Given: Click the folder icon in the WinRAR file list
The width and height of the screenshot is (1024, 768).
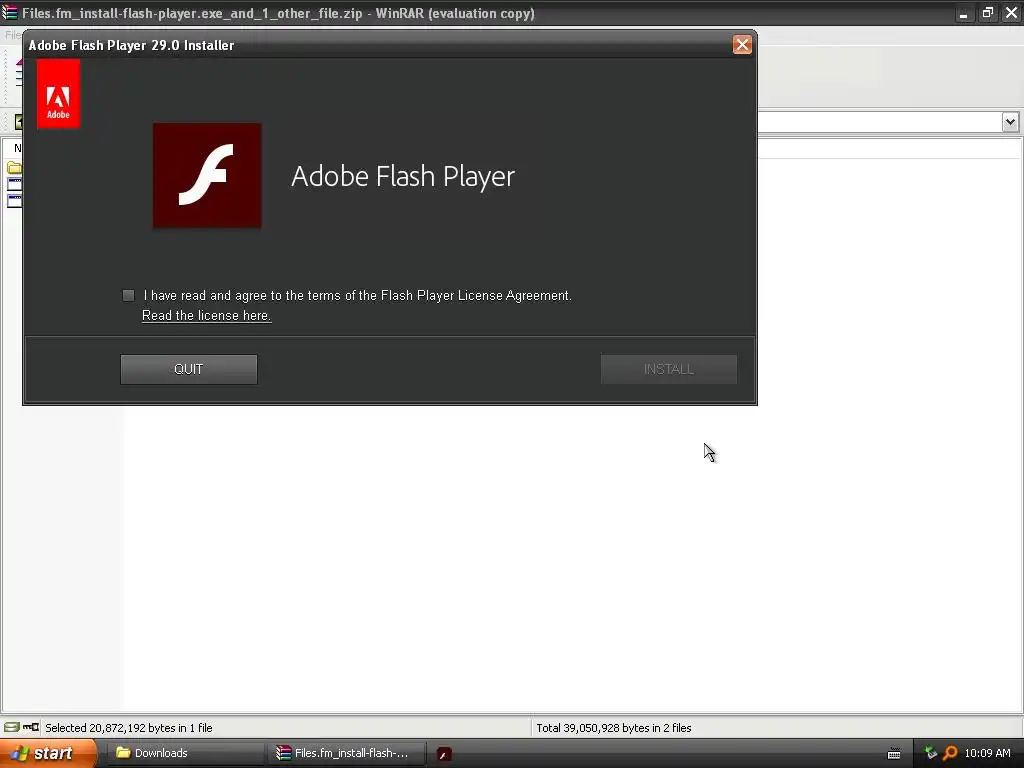Looking at the screenshot, I should (x=14, y=168).
